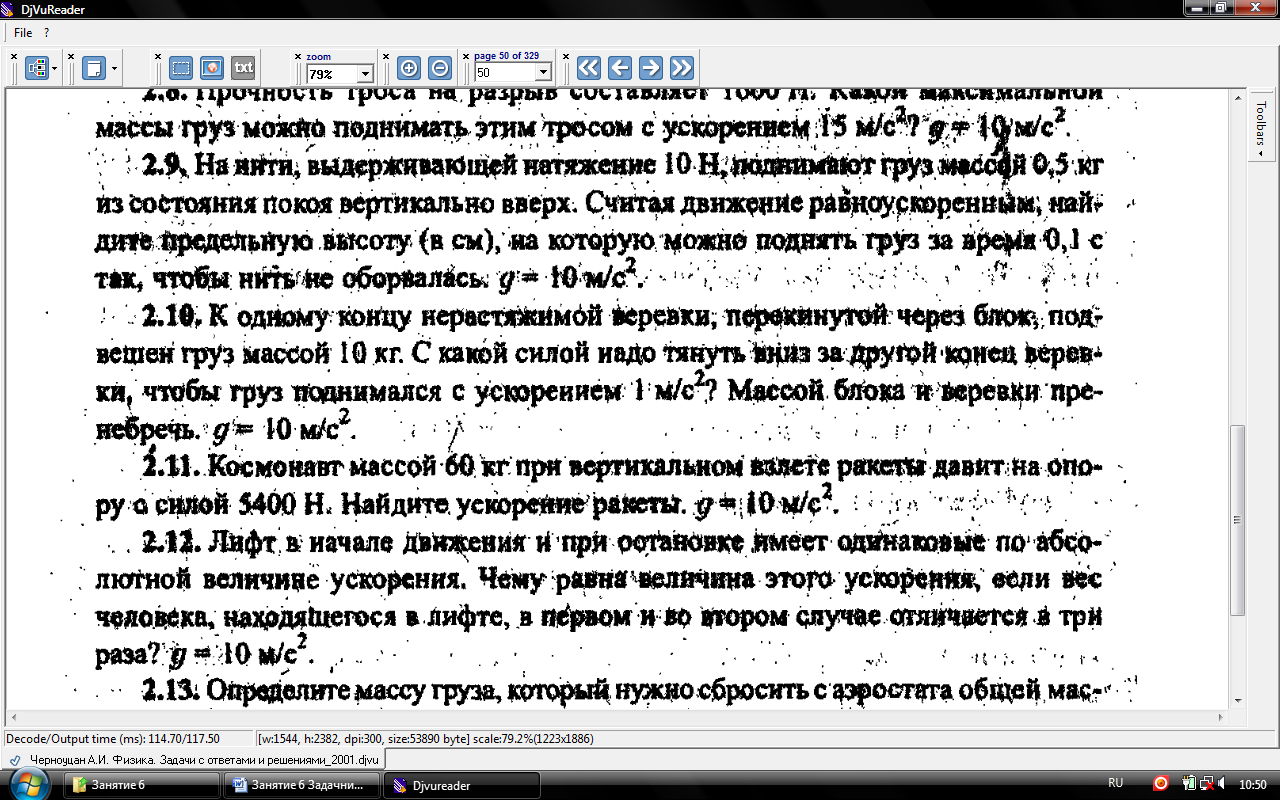This screenshot has height=800, width=1280.
Task: Jump to last page double-right arrow
Action: tap(681, 68)
